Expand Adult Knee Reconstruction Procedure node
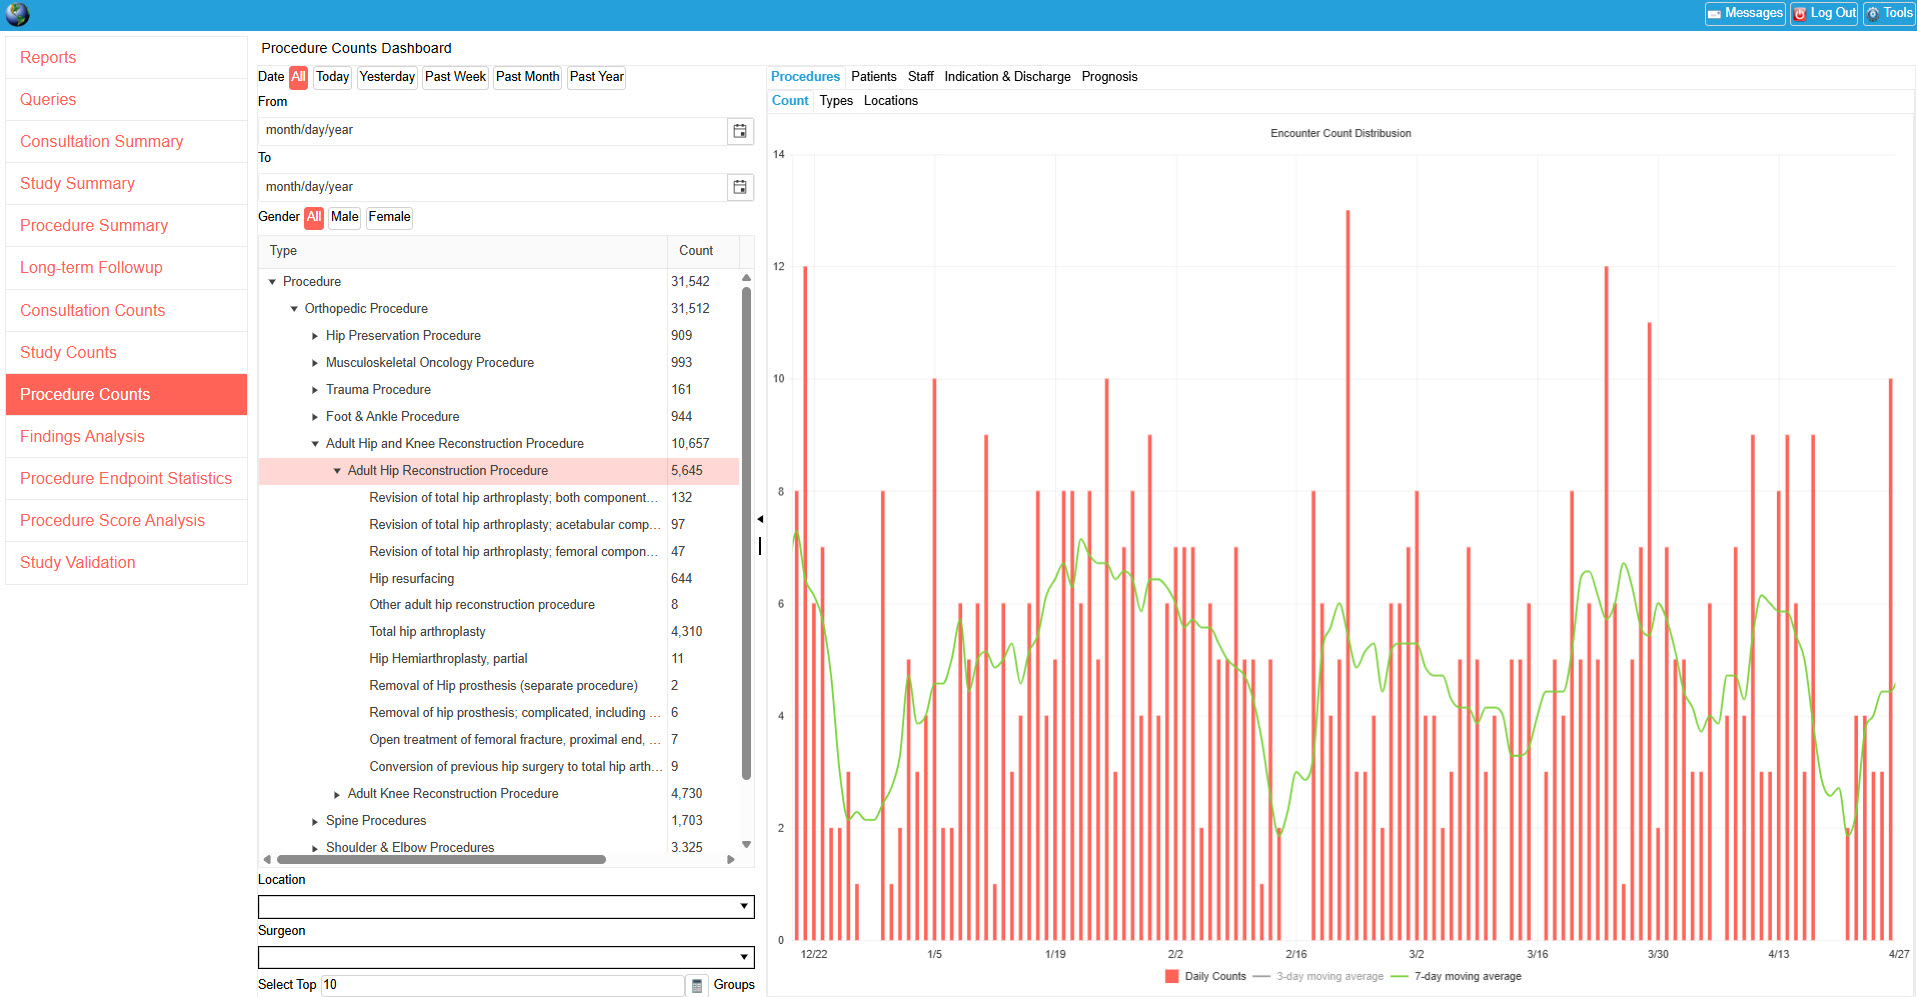The image size is (1917, 997). tap(337, 794)
